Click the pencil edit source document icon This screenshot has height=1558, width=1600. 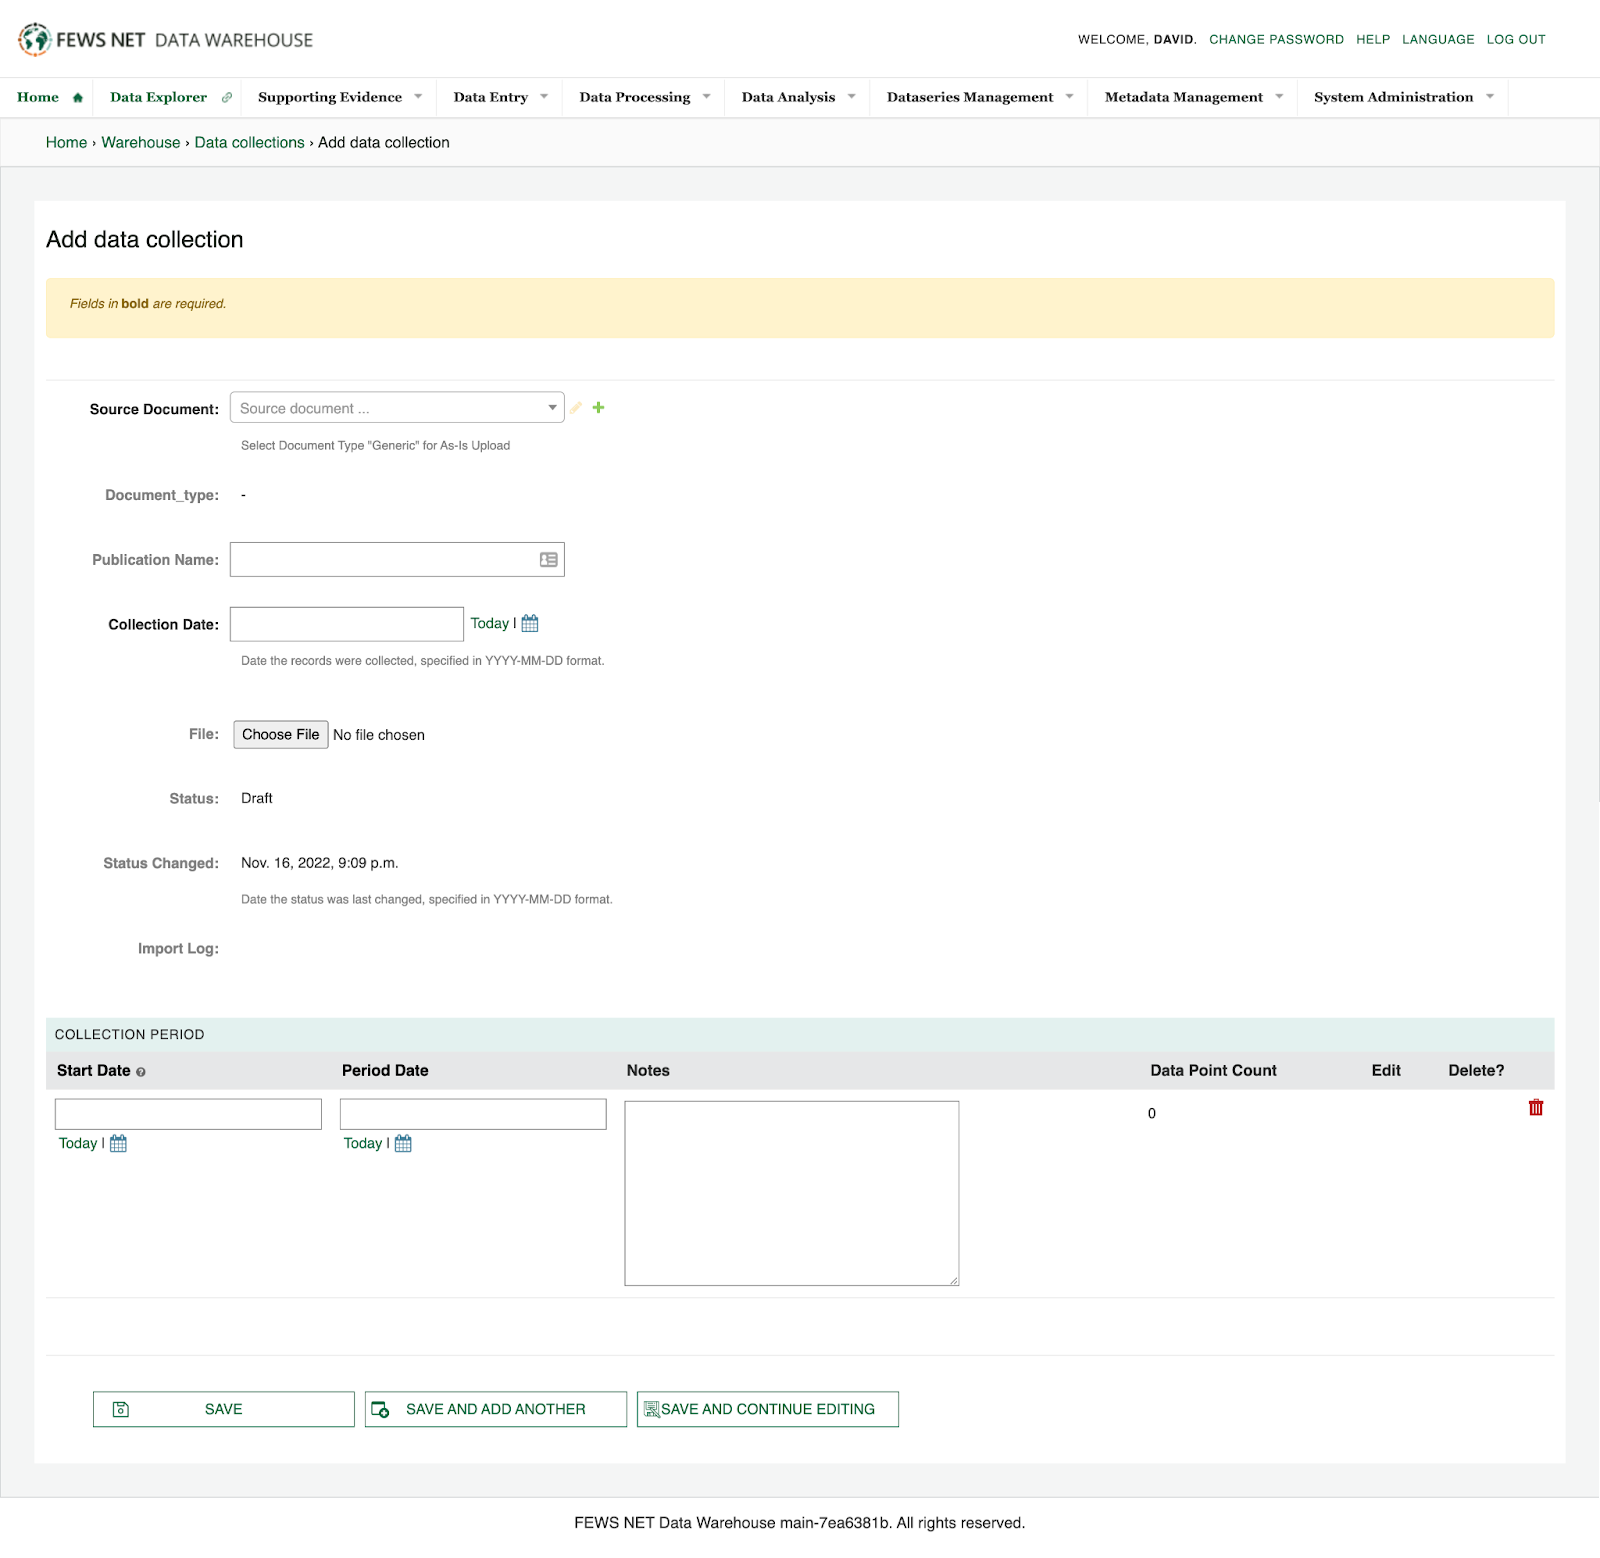coord(576,408)
